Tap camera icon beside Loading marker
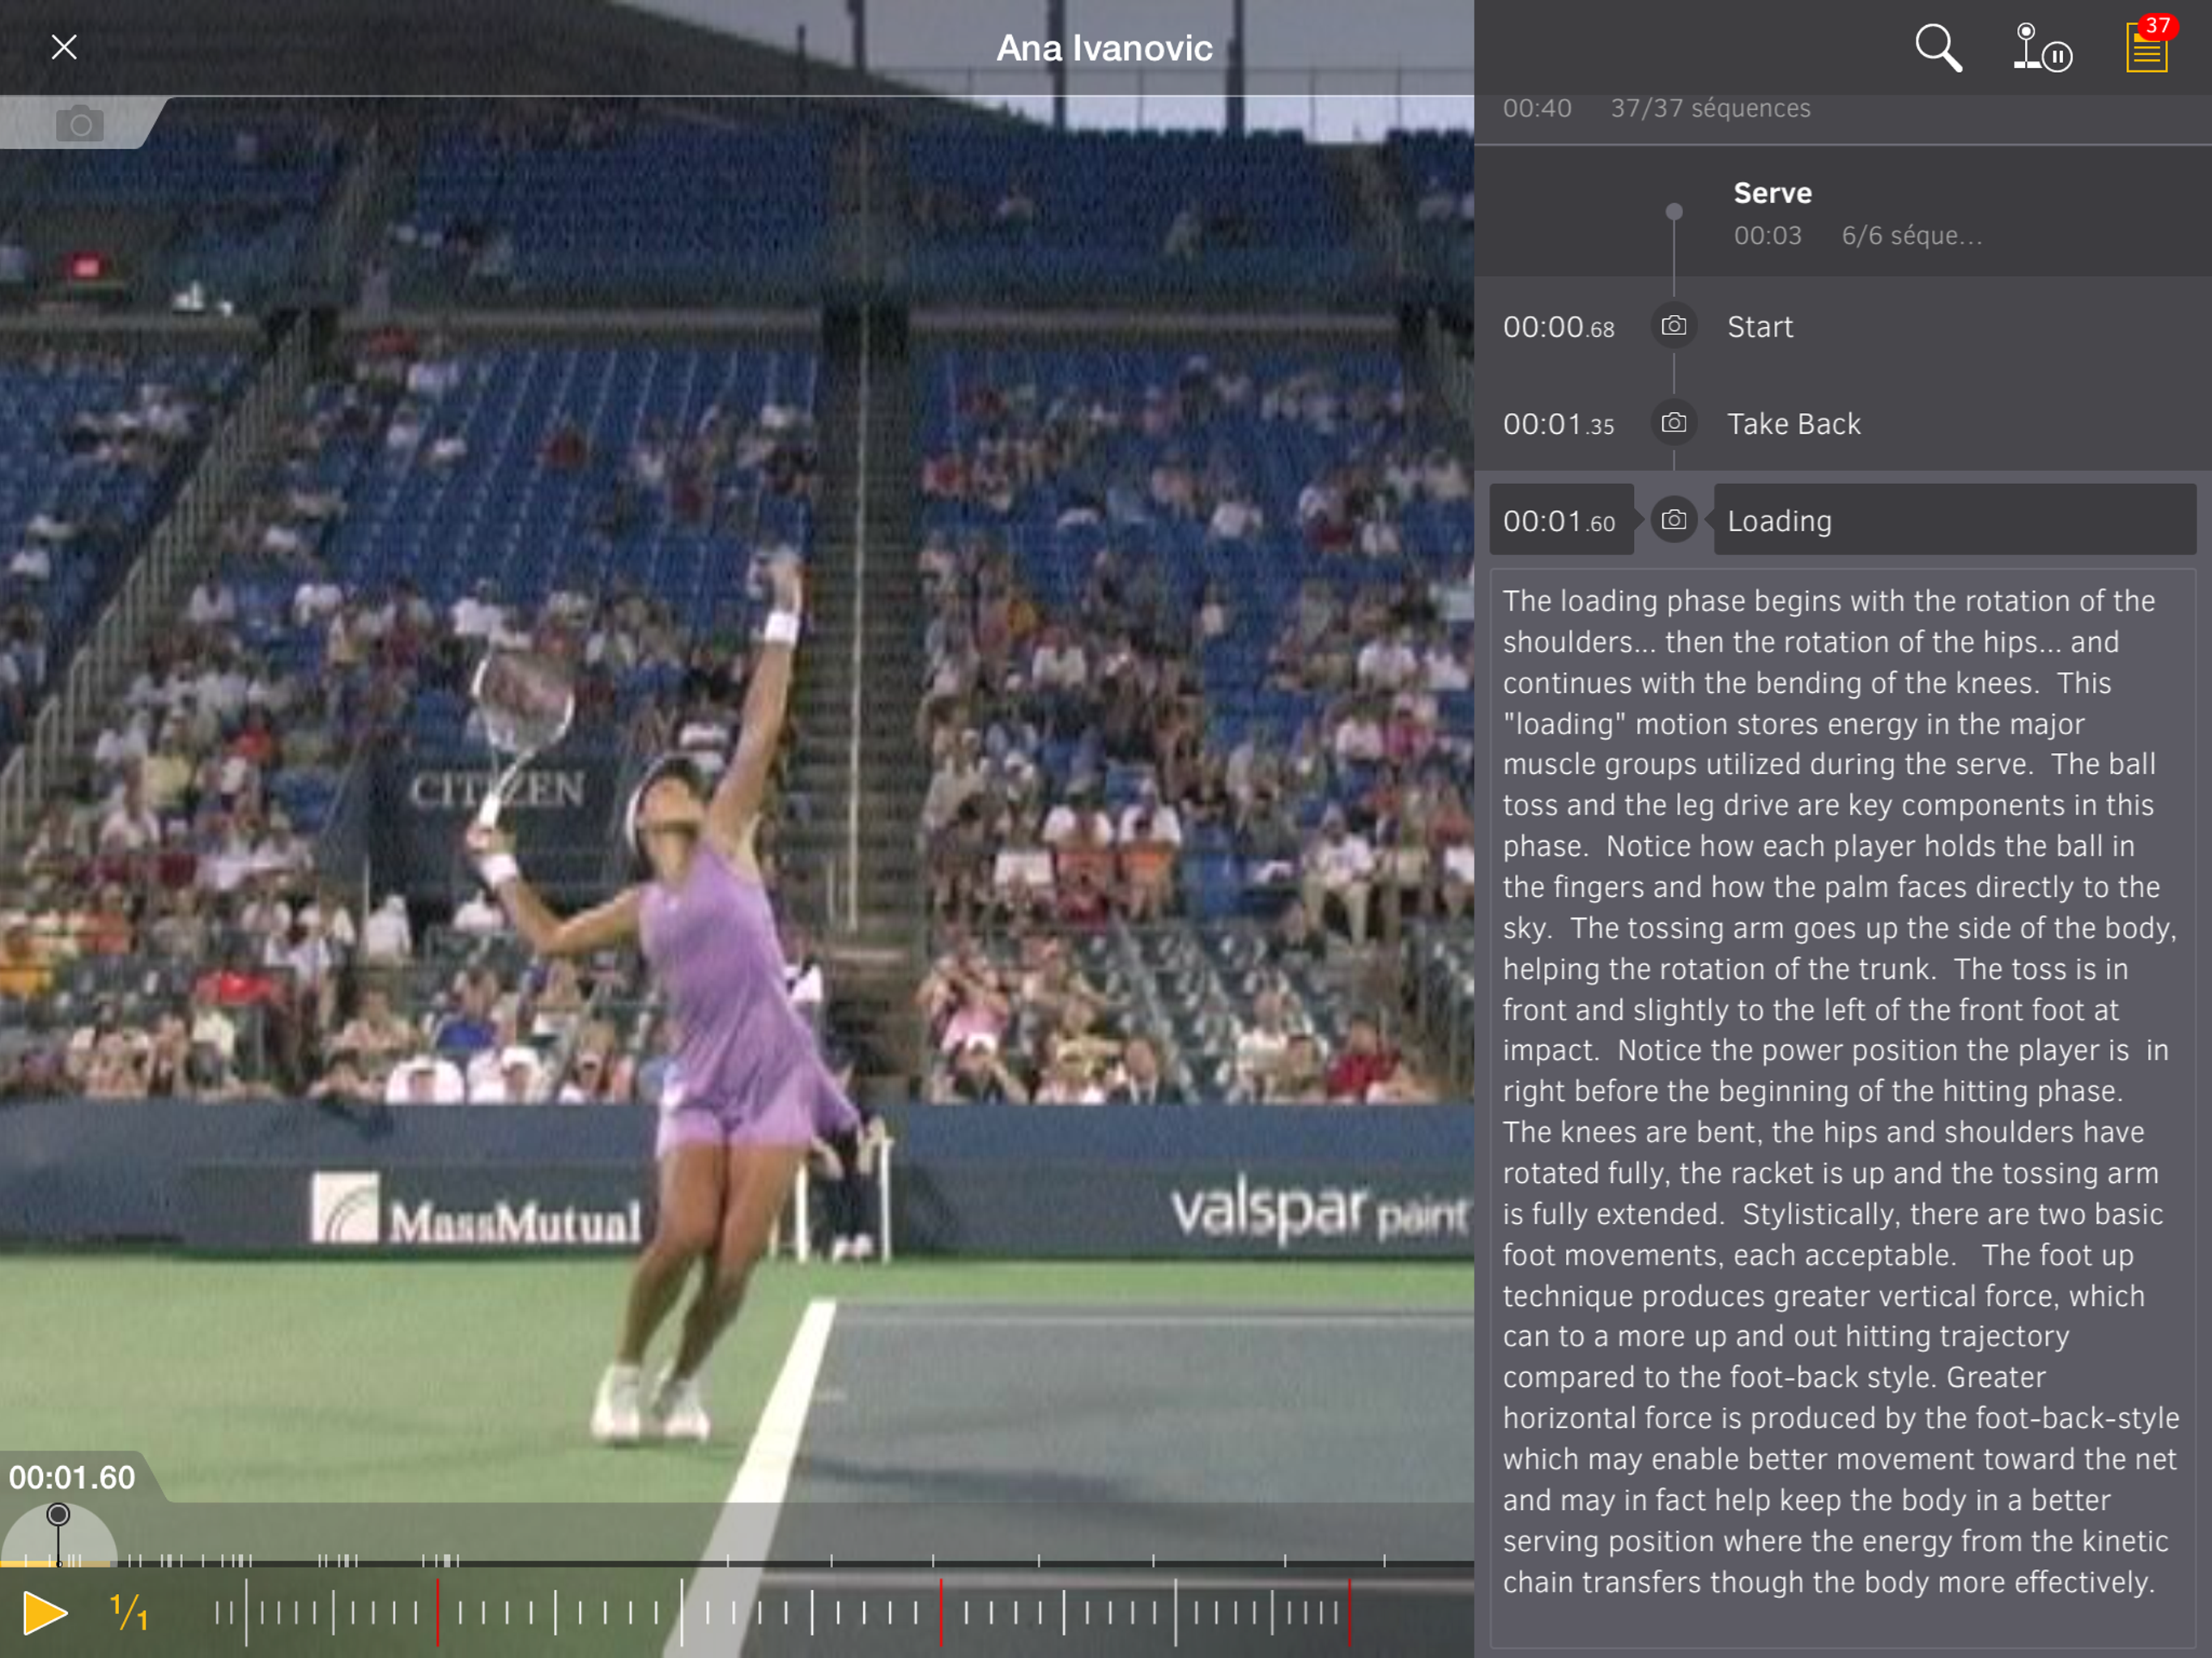This screenshot has height=1658, width=2212. click(x=1673, y=521)
